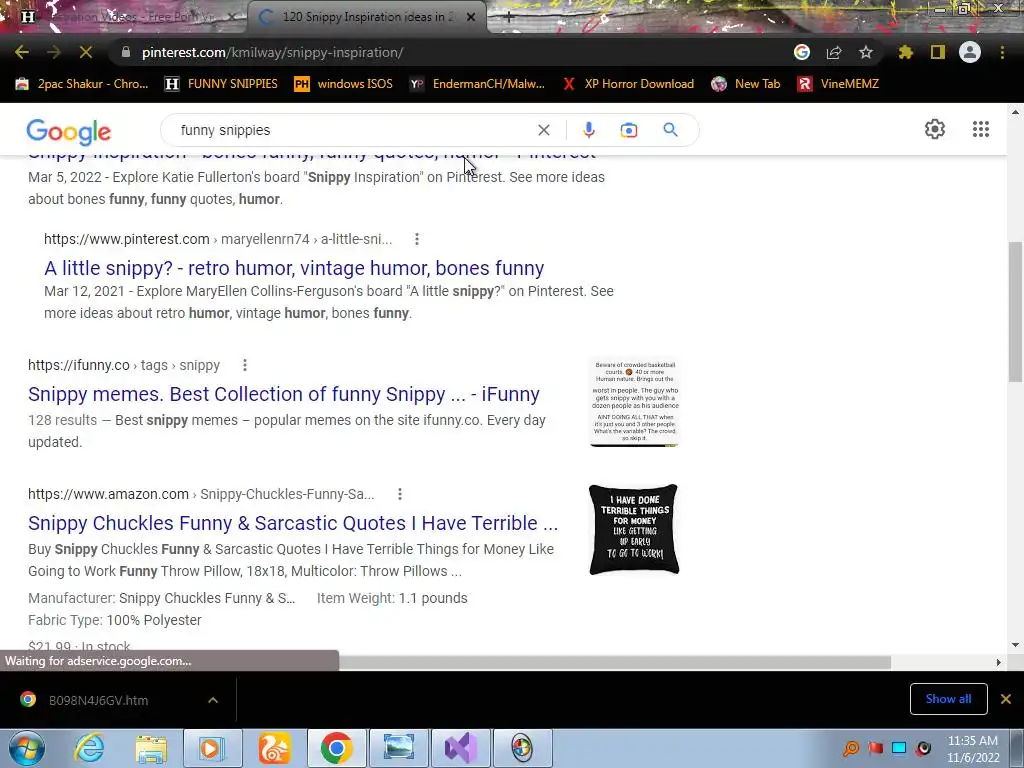Open Chrome profile avatar

click(970, 52)
